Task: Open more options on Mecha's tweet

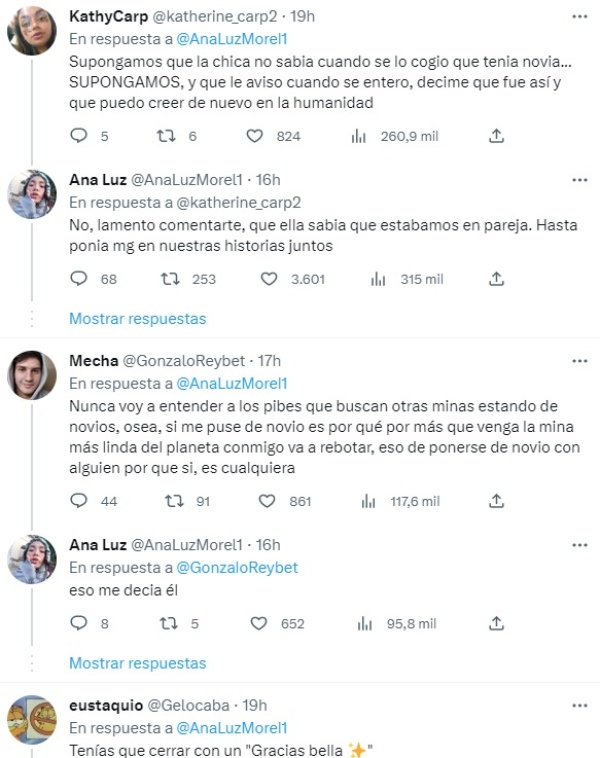Action: pyautogui.click(x=579, y=360)
